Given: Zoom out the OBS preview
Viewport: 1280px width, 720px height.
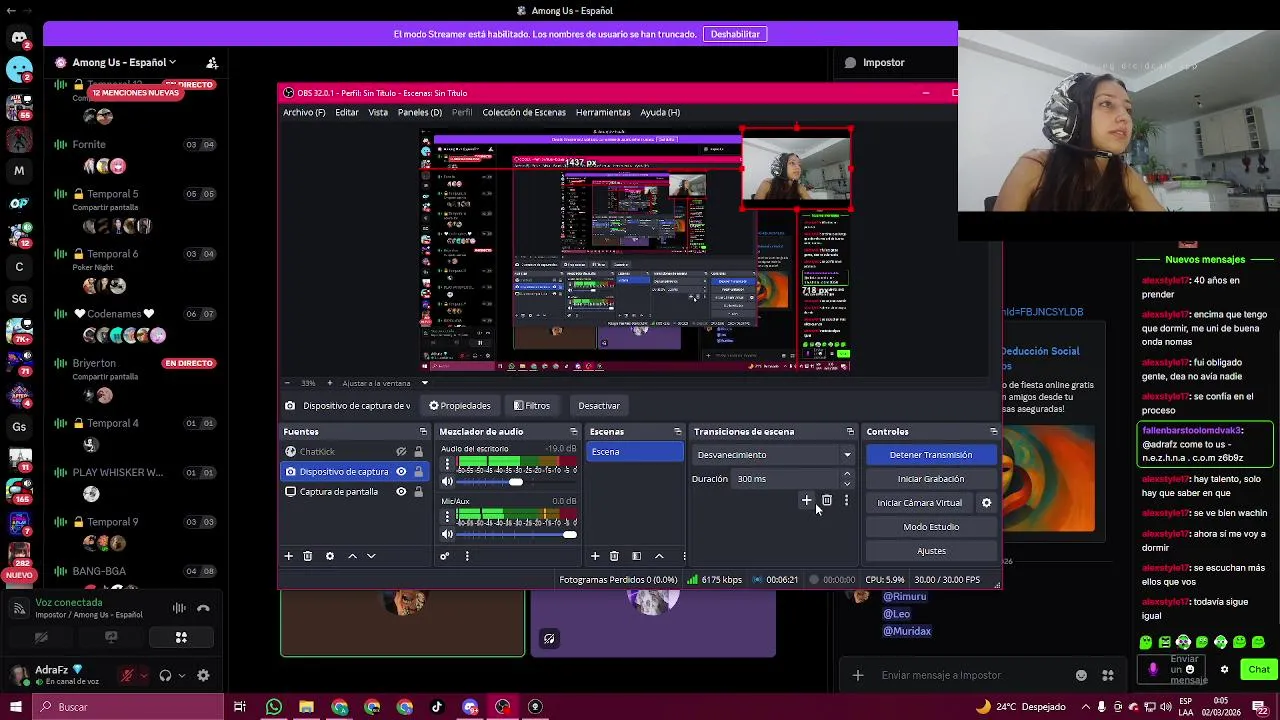Looking at the screenshot, I should [x=288, y=383].
